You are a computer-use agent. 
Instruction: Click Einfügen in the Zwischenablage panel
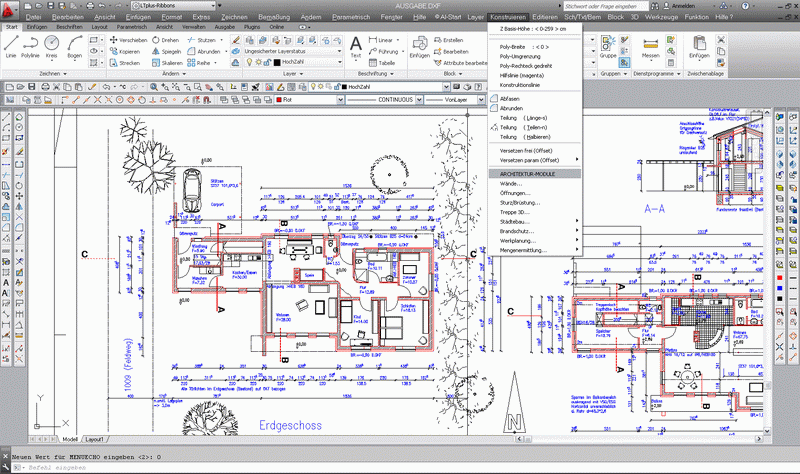point(699,47)
